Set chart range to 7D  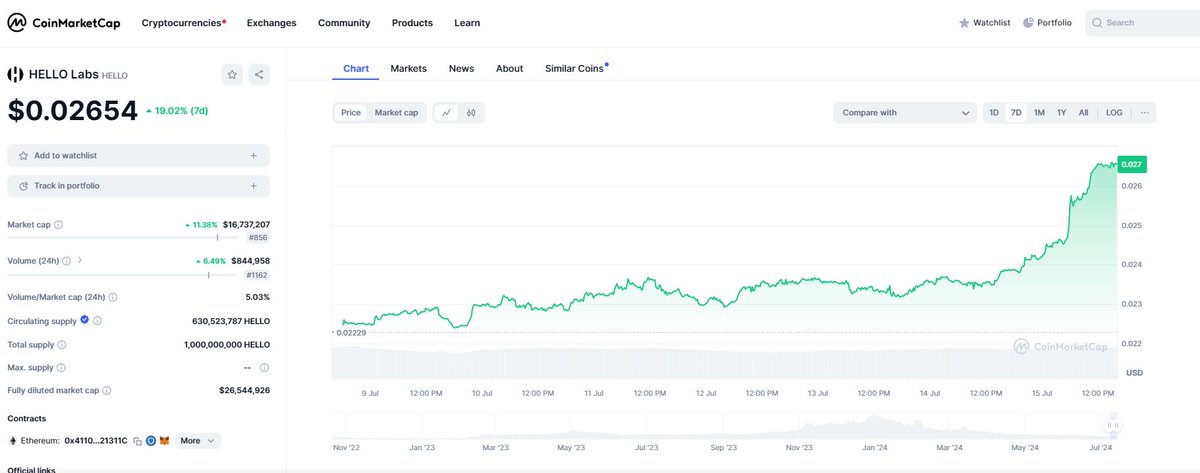point(1016,113)
